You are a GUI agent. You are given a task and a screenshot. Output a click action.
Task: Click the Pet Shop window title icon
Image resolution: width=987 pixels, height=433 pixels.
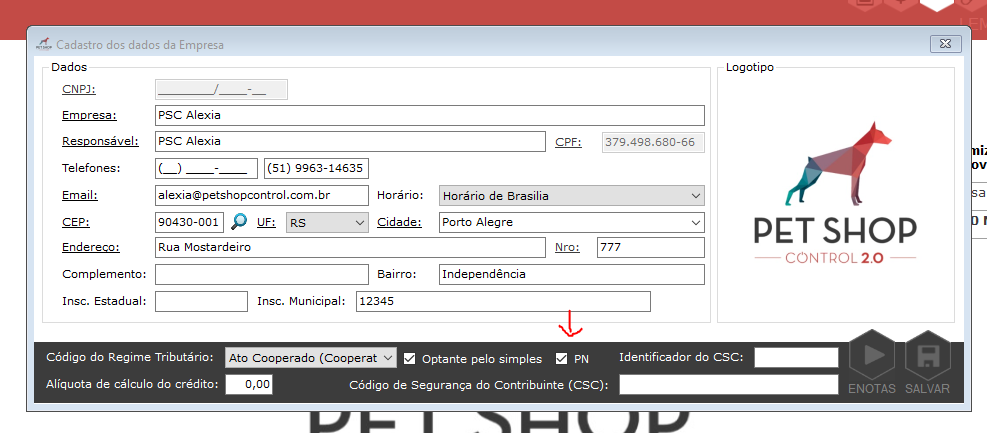click(43, 45)
